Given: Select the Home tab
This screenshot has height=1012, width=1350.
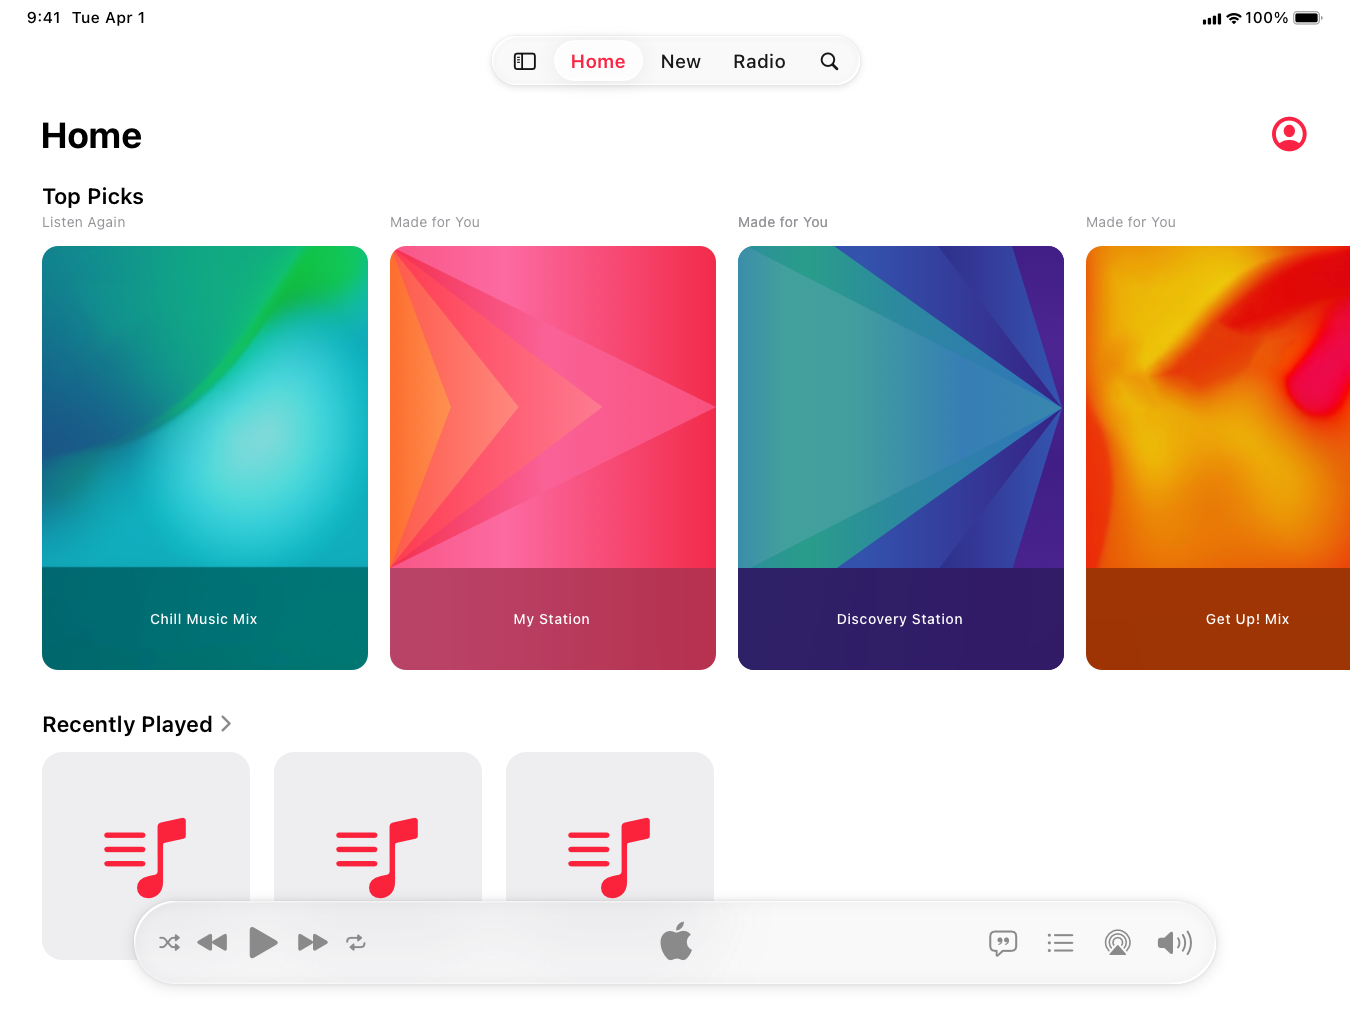Looking at the screenshot, I should tap(597, 61).
